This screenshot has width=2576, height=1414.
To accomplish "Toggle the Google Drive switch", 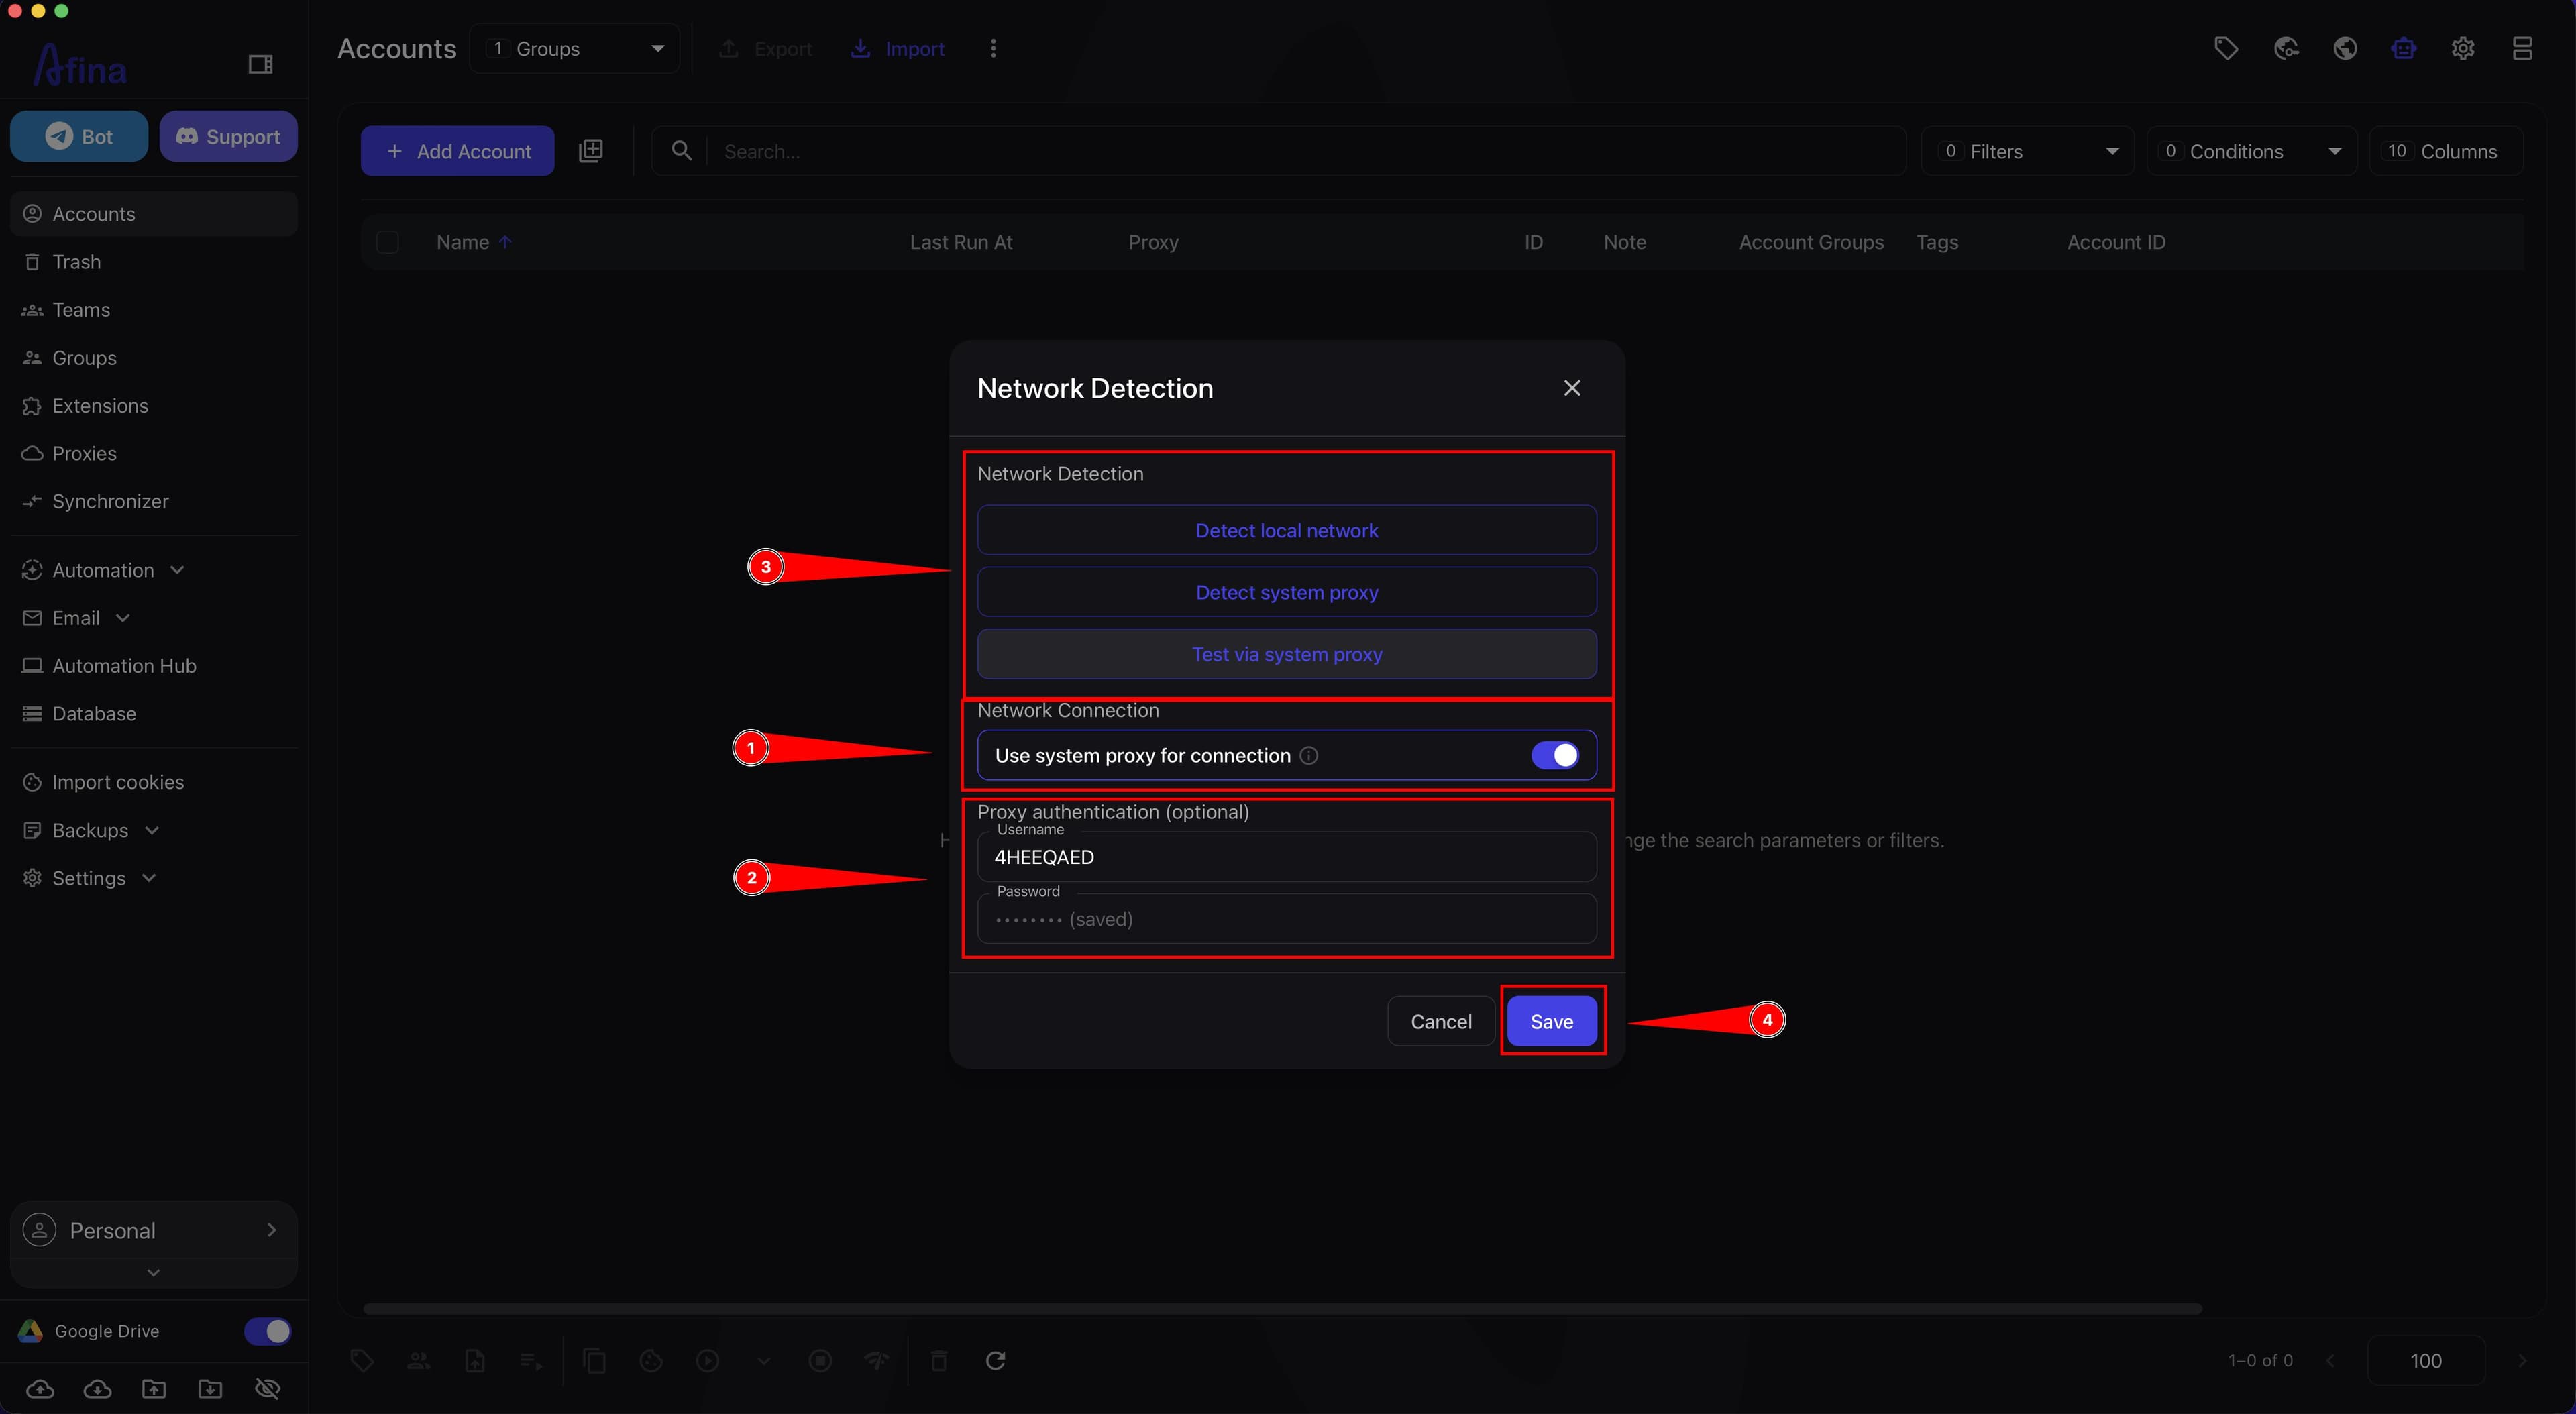I will click(267, 1331).
